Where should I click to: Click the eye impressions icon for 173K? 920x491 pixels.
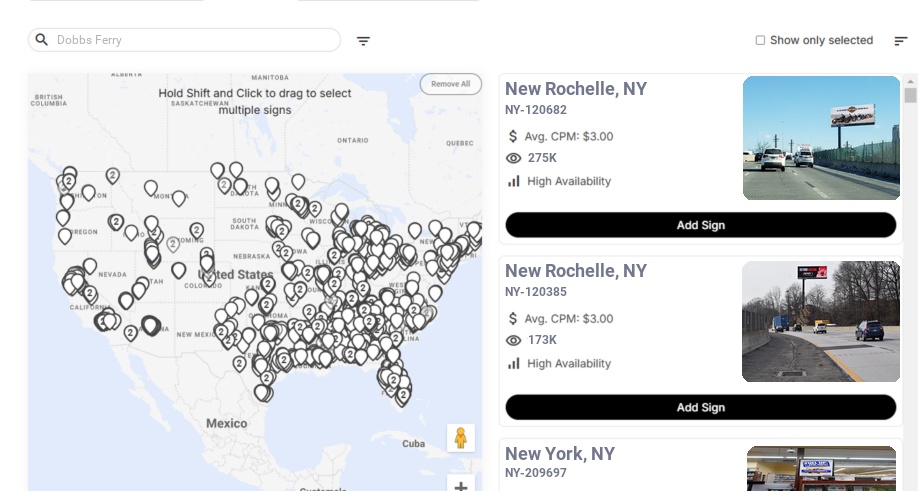(514, 340)
